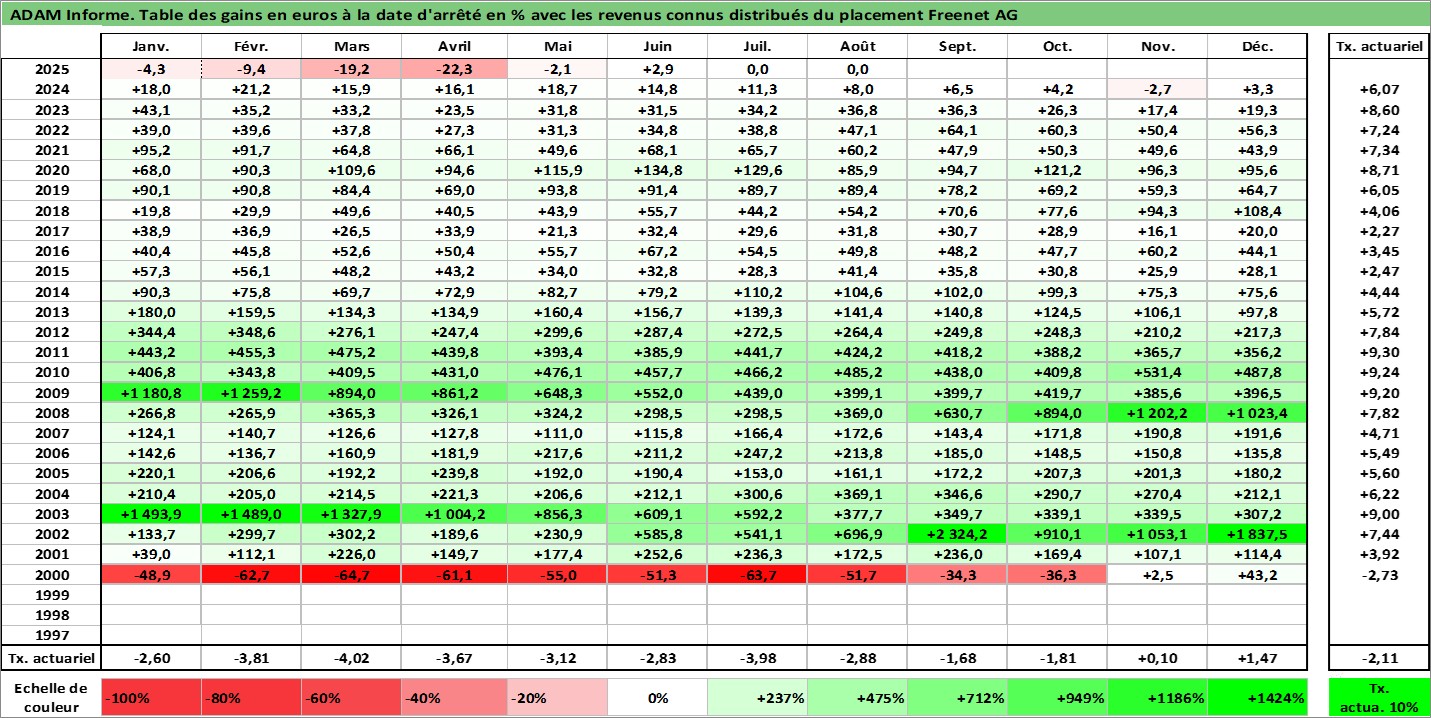Select the +237% pale green swatch
This screenshot has width=1431, height=718.
coord(757,697)
